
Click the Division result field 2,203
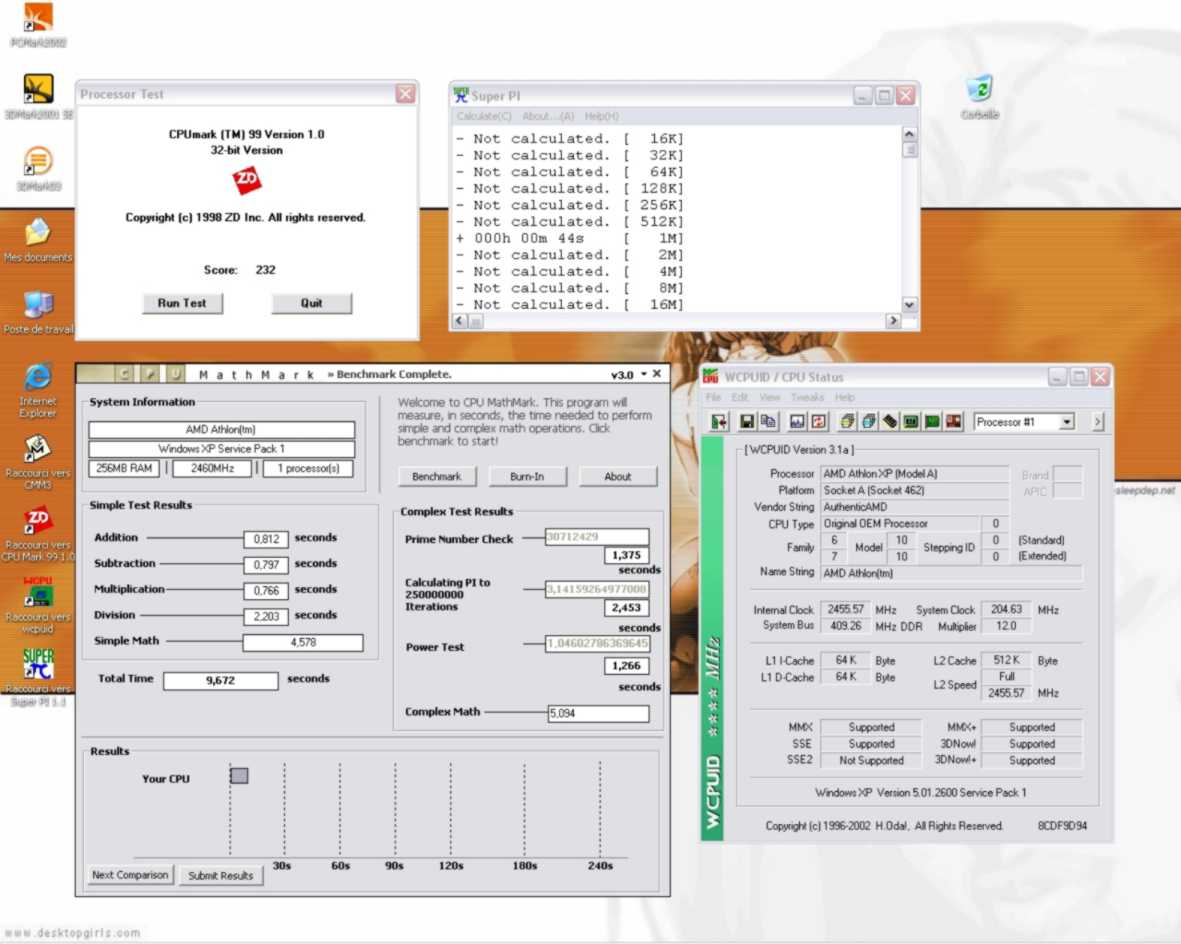266,616
